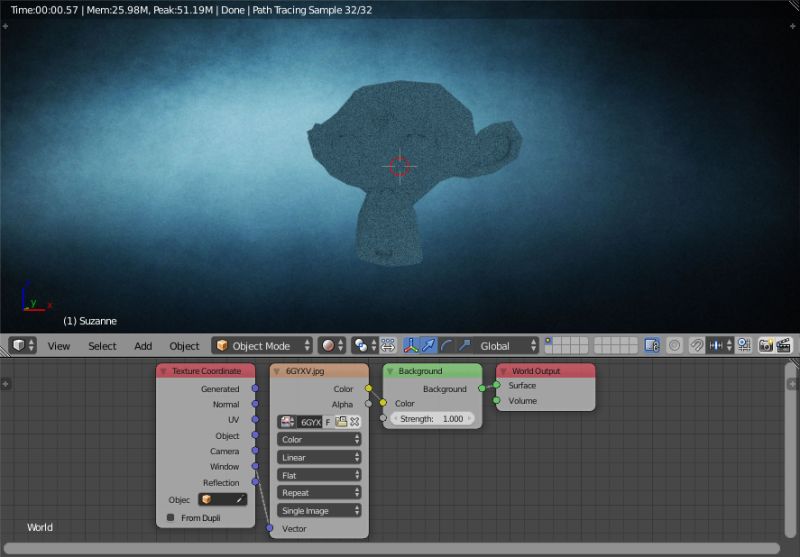Screen dimensions: 800x557
Task: Click the UV output socket
Action: [x=255, y=419]
